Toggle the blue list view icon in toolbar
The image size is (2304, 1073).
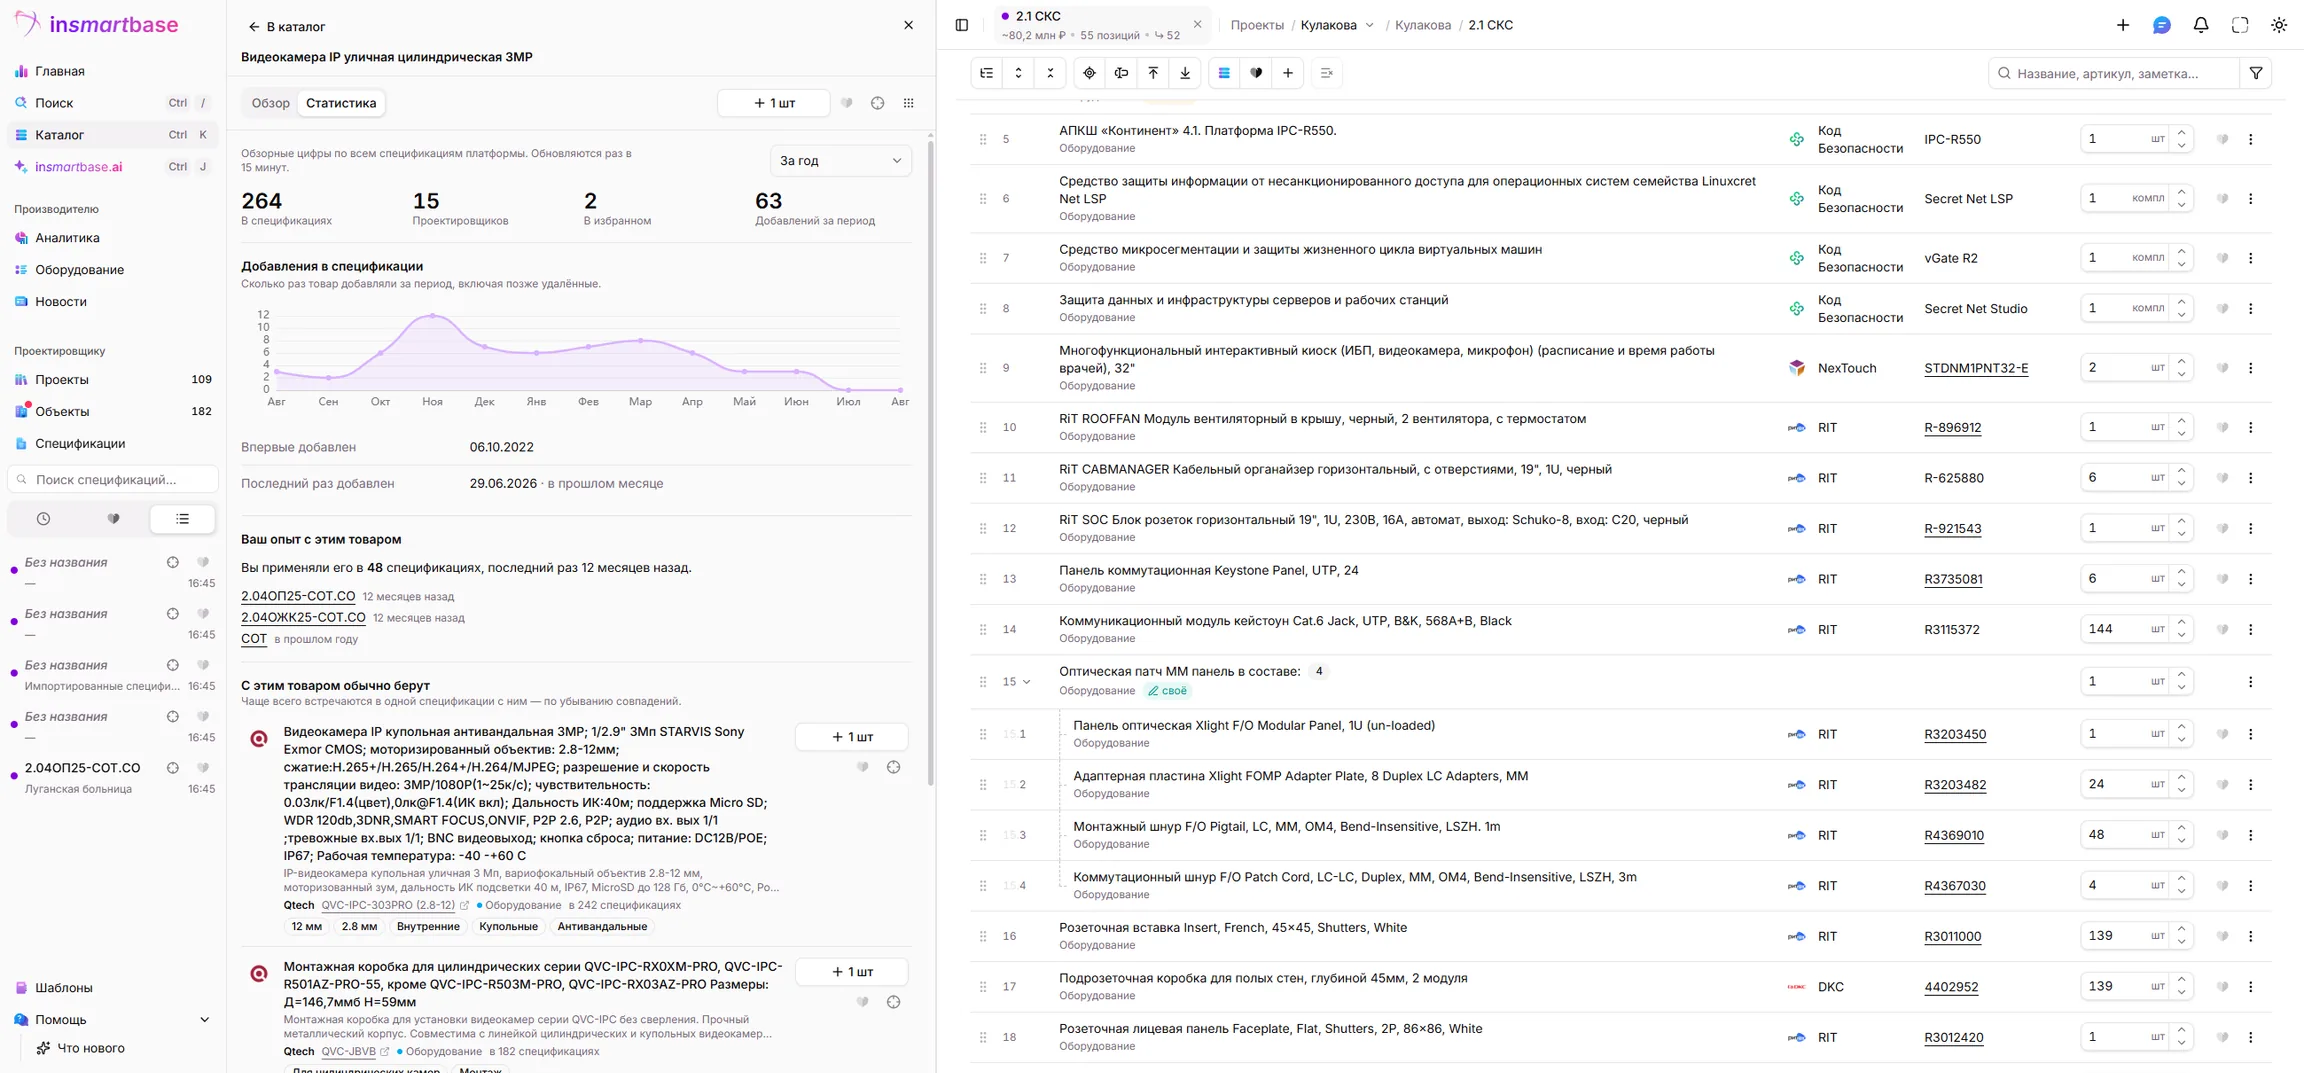point(1224,73)
